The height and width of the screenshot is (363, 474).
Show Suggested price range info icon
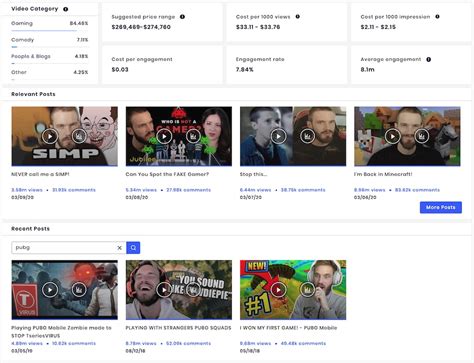pos(182,17)
